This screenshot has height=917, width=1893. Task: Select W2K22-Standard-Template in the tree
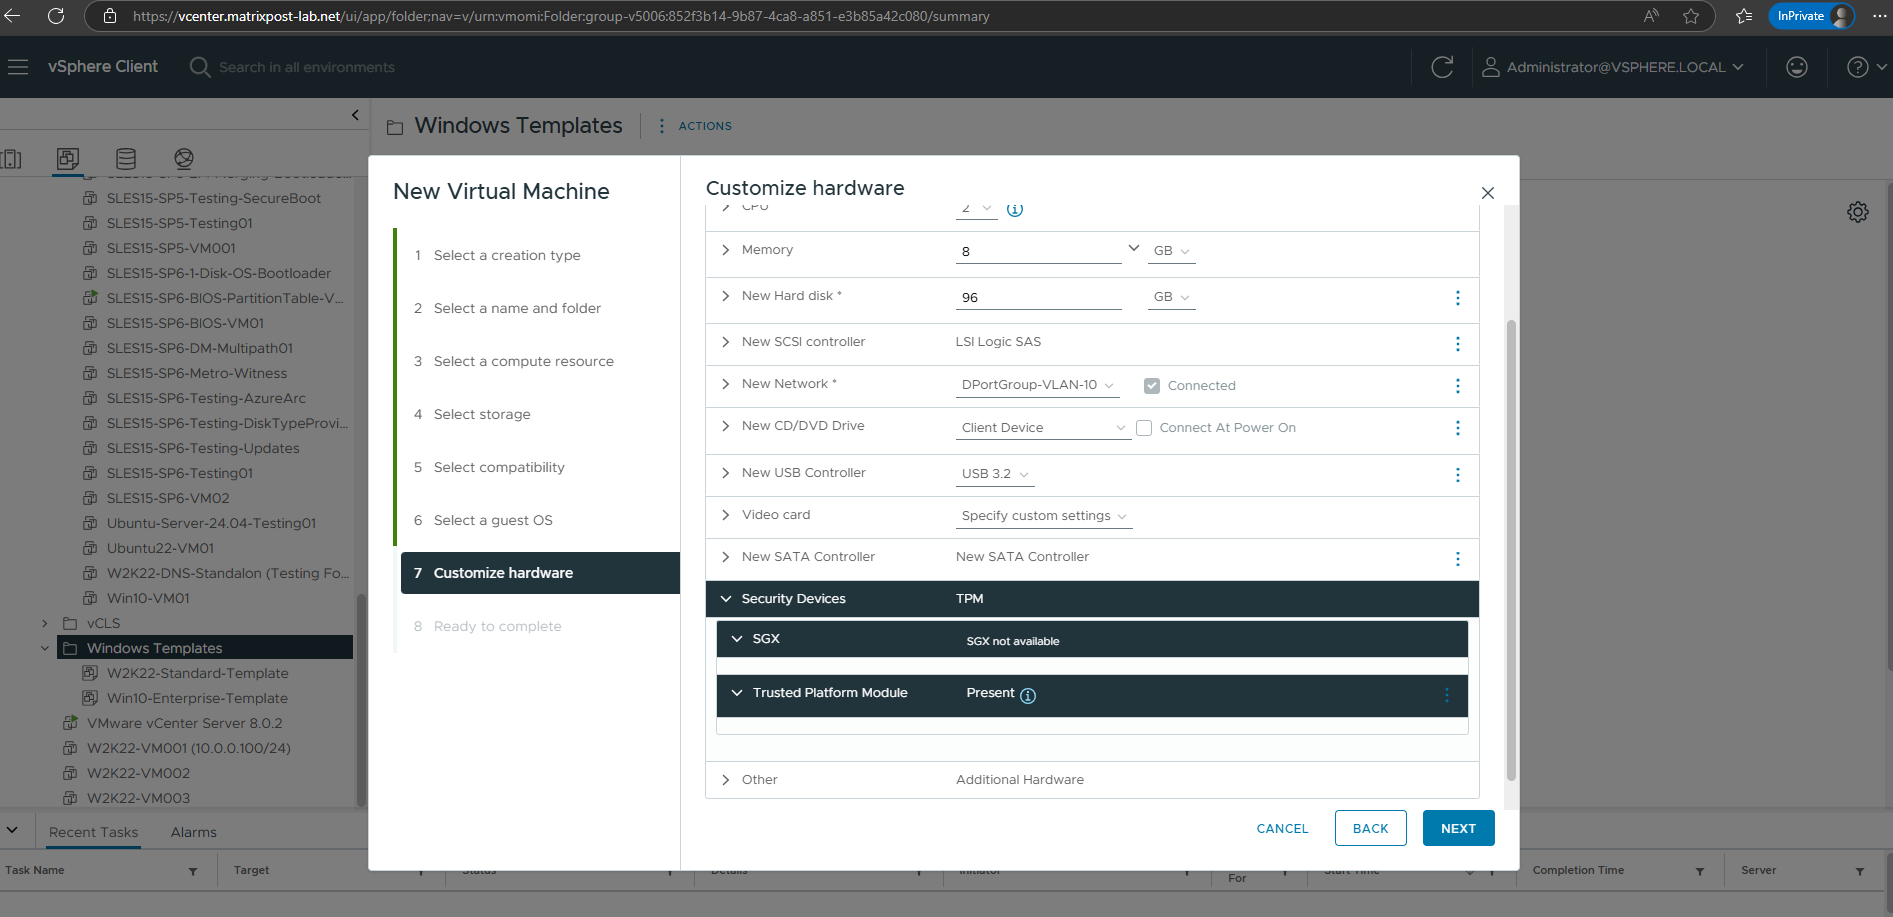tap(198, 673)
